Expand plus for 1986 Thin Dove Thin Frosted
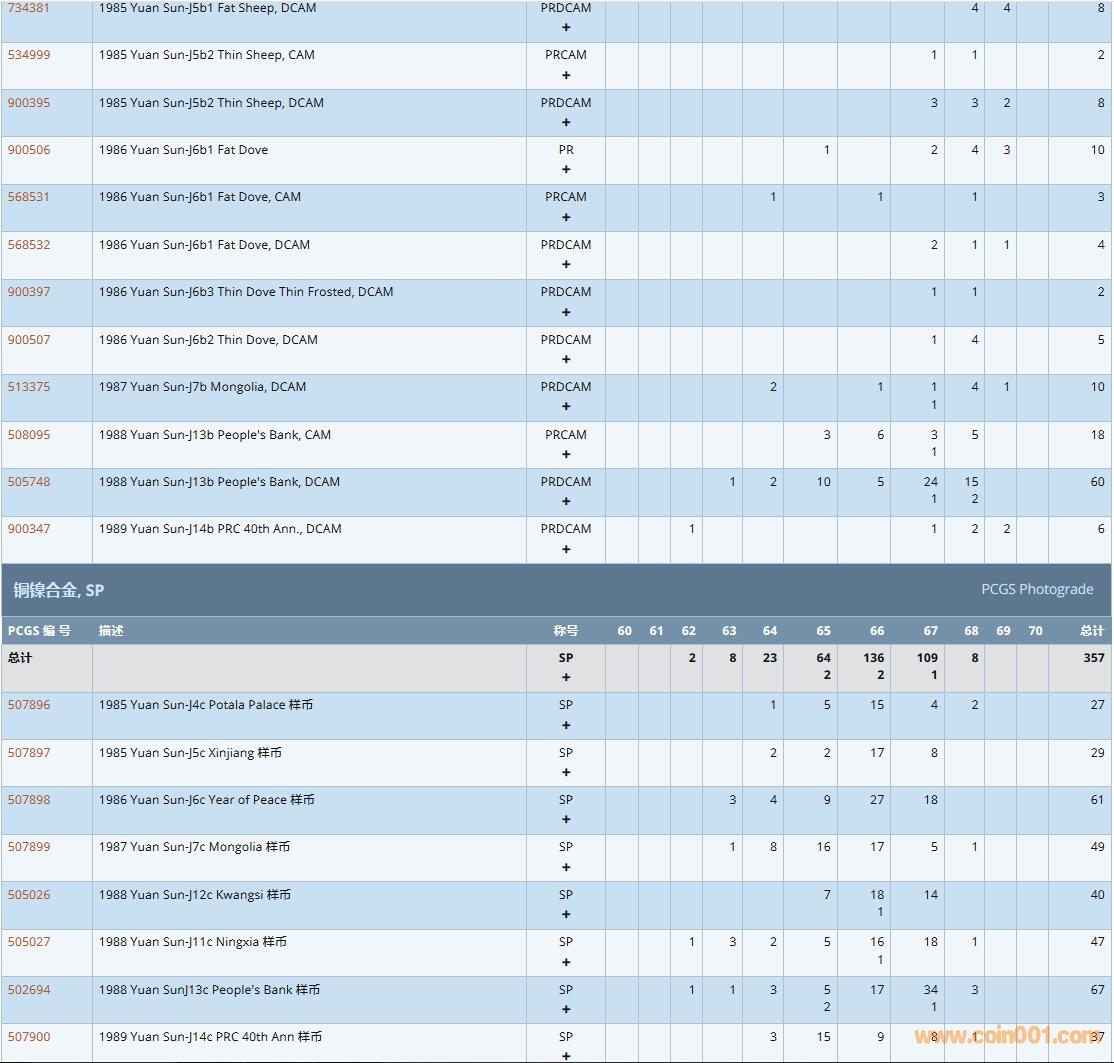Image resolution: width=1114 pixels, height=1063 pixels. 566,312
